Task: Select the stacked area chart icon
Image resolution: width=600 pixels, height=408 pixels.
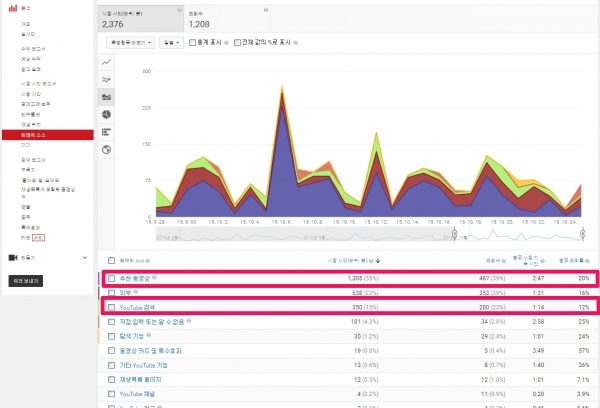Action: pyautogui.click(x=106, y=97)
